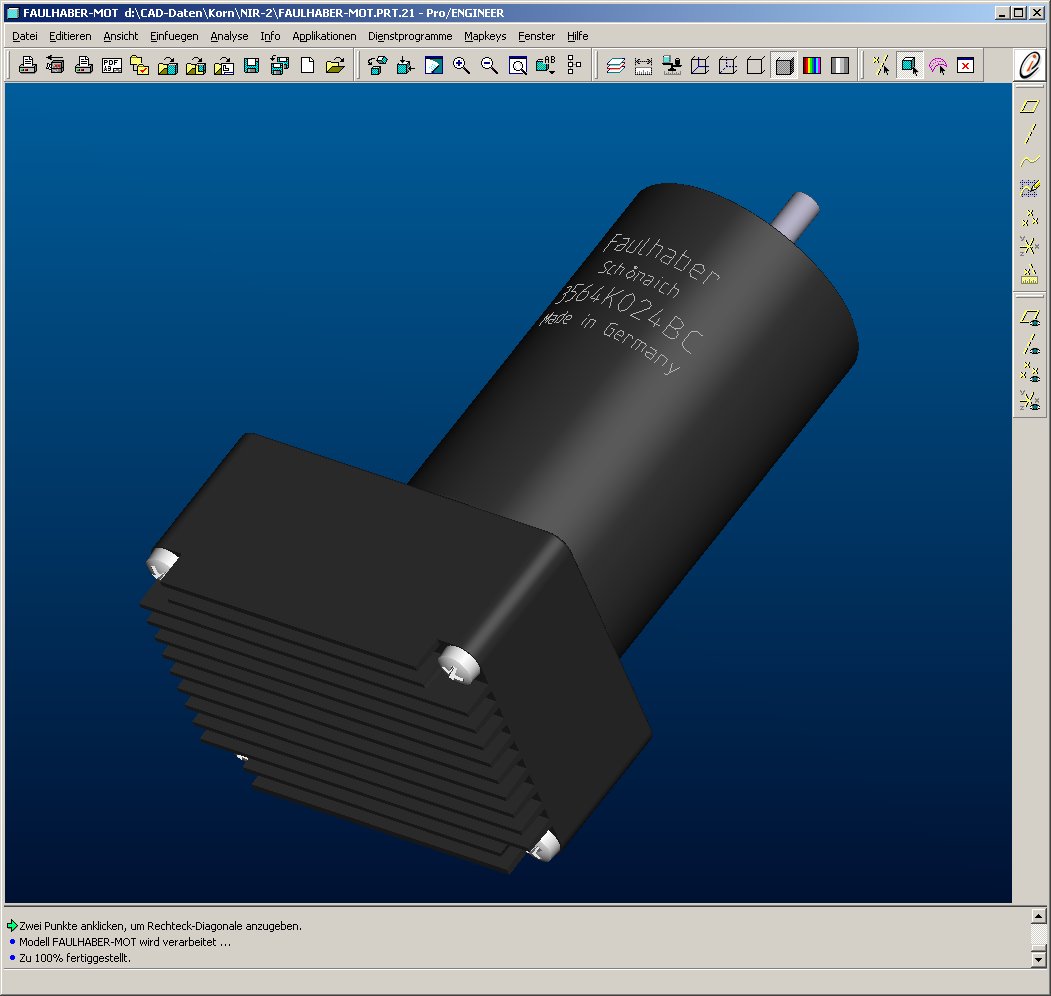Open a file with the yellow folder icon
The height and width of the screenshot is (996, 1051).
(335, 65)
